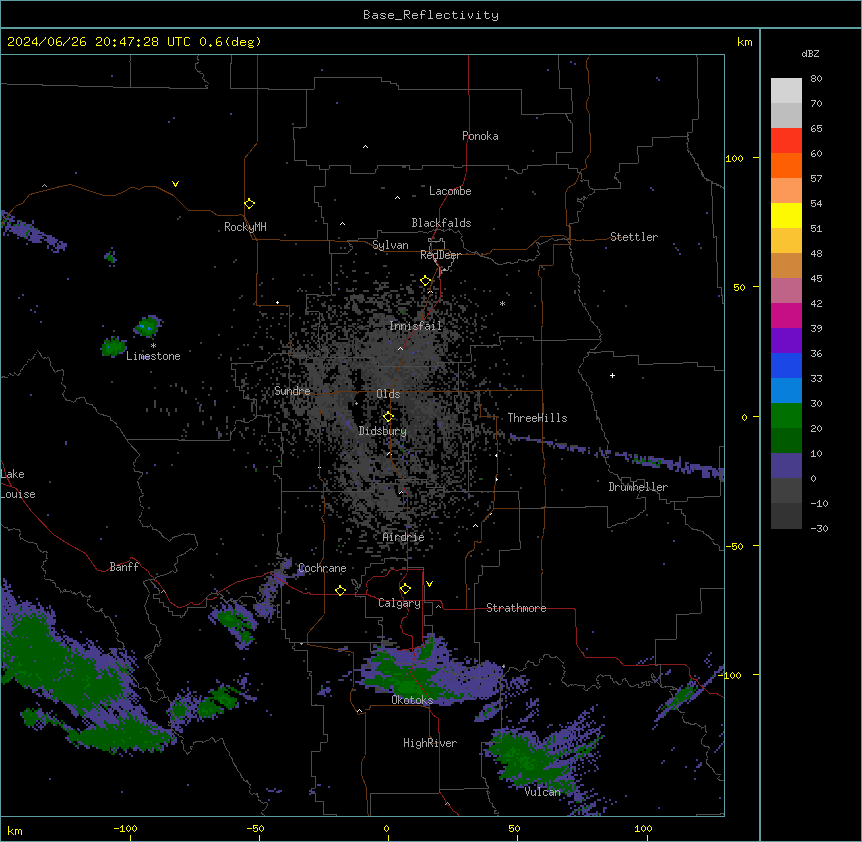Click the Base_Reflectivity title text
Viewport: 862px width, 842px height.
431,15
